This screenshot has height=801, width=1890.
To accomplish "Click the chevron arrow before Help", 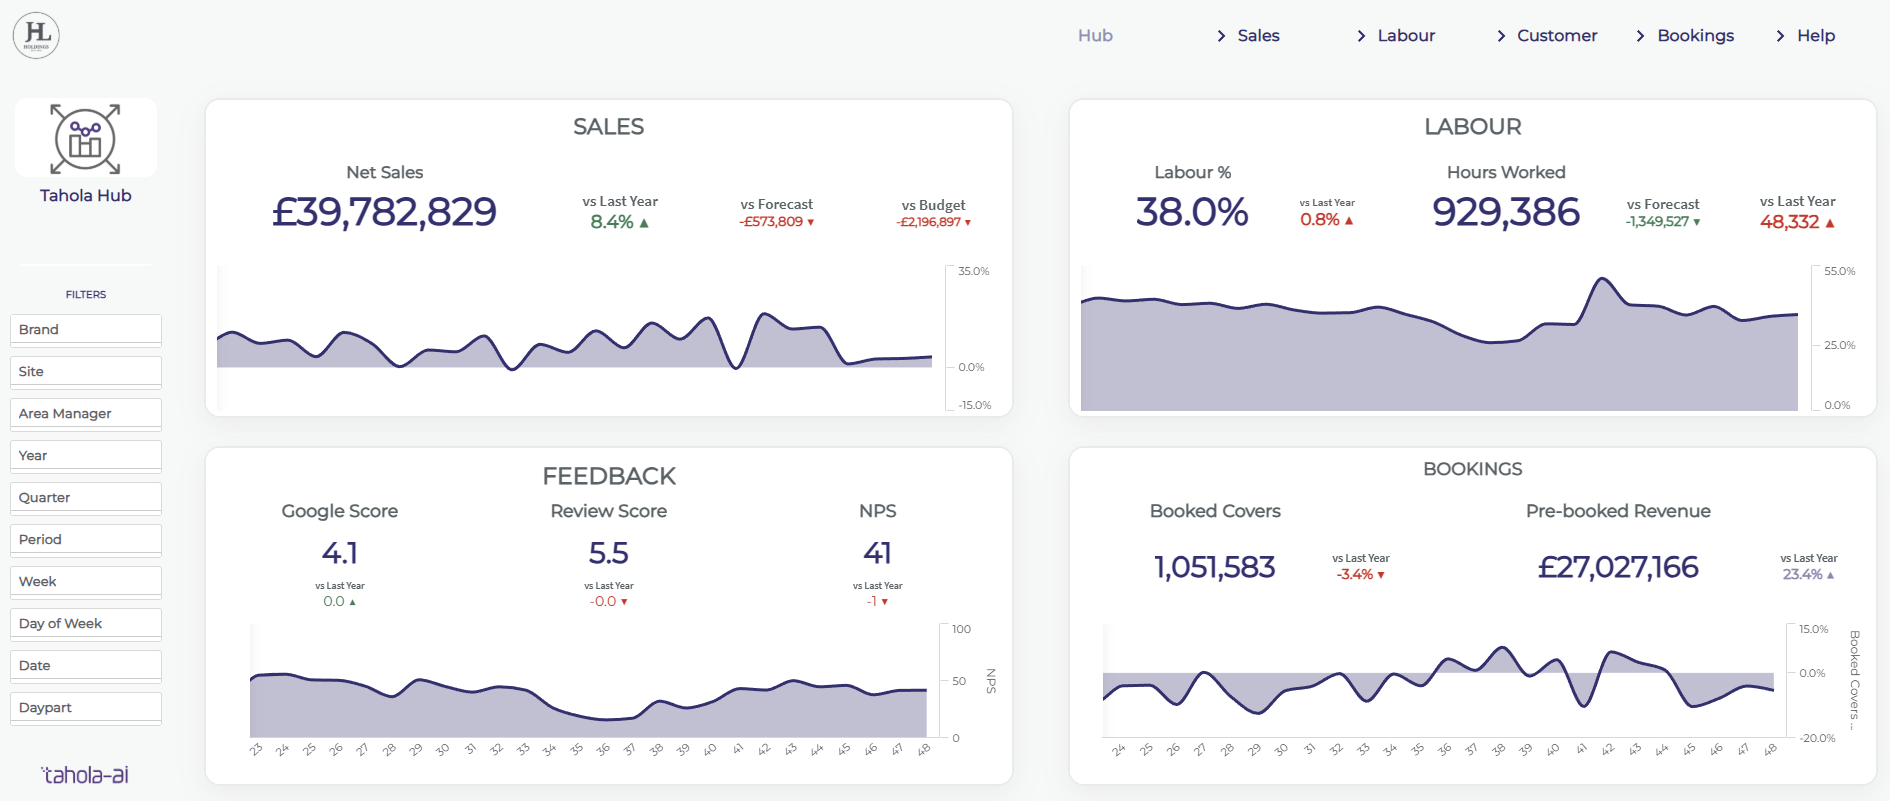I will [1780, 36].
